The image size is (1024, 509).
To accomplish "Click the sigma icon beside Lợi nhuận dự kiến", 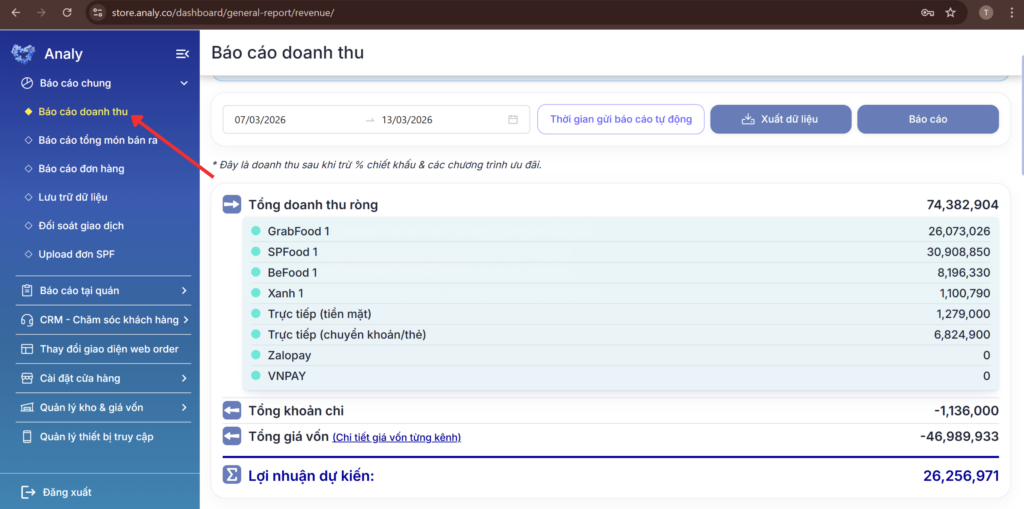I will (232, 475).
